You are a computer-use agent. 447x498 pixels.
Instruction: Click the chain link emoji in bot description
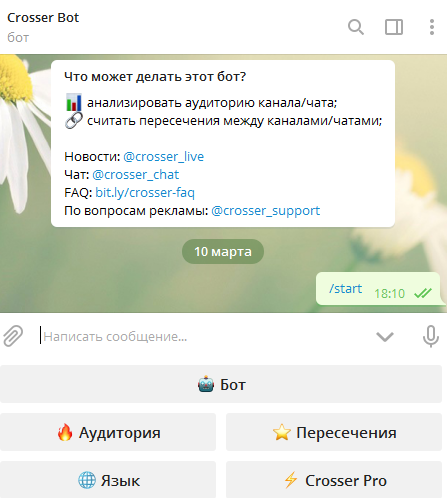pos(73,120)
